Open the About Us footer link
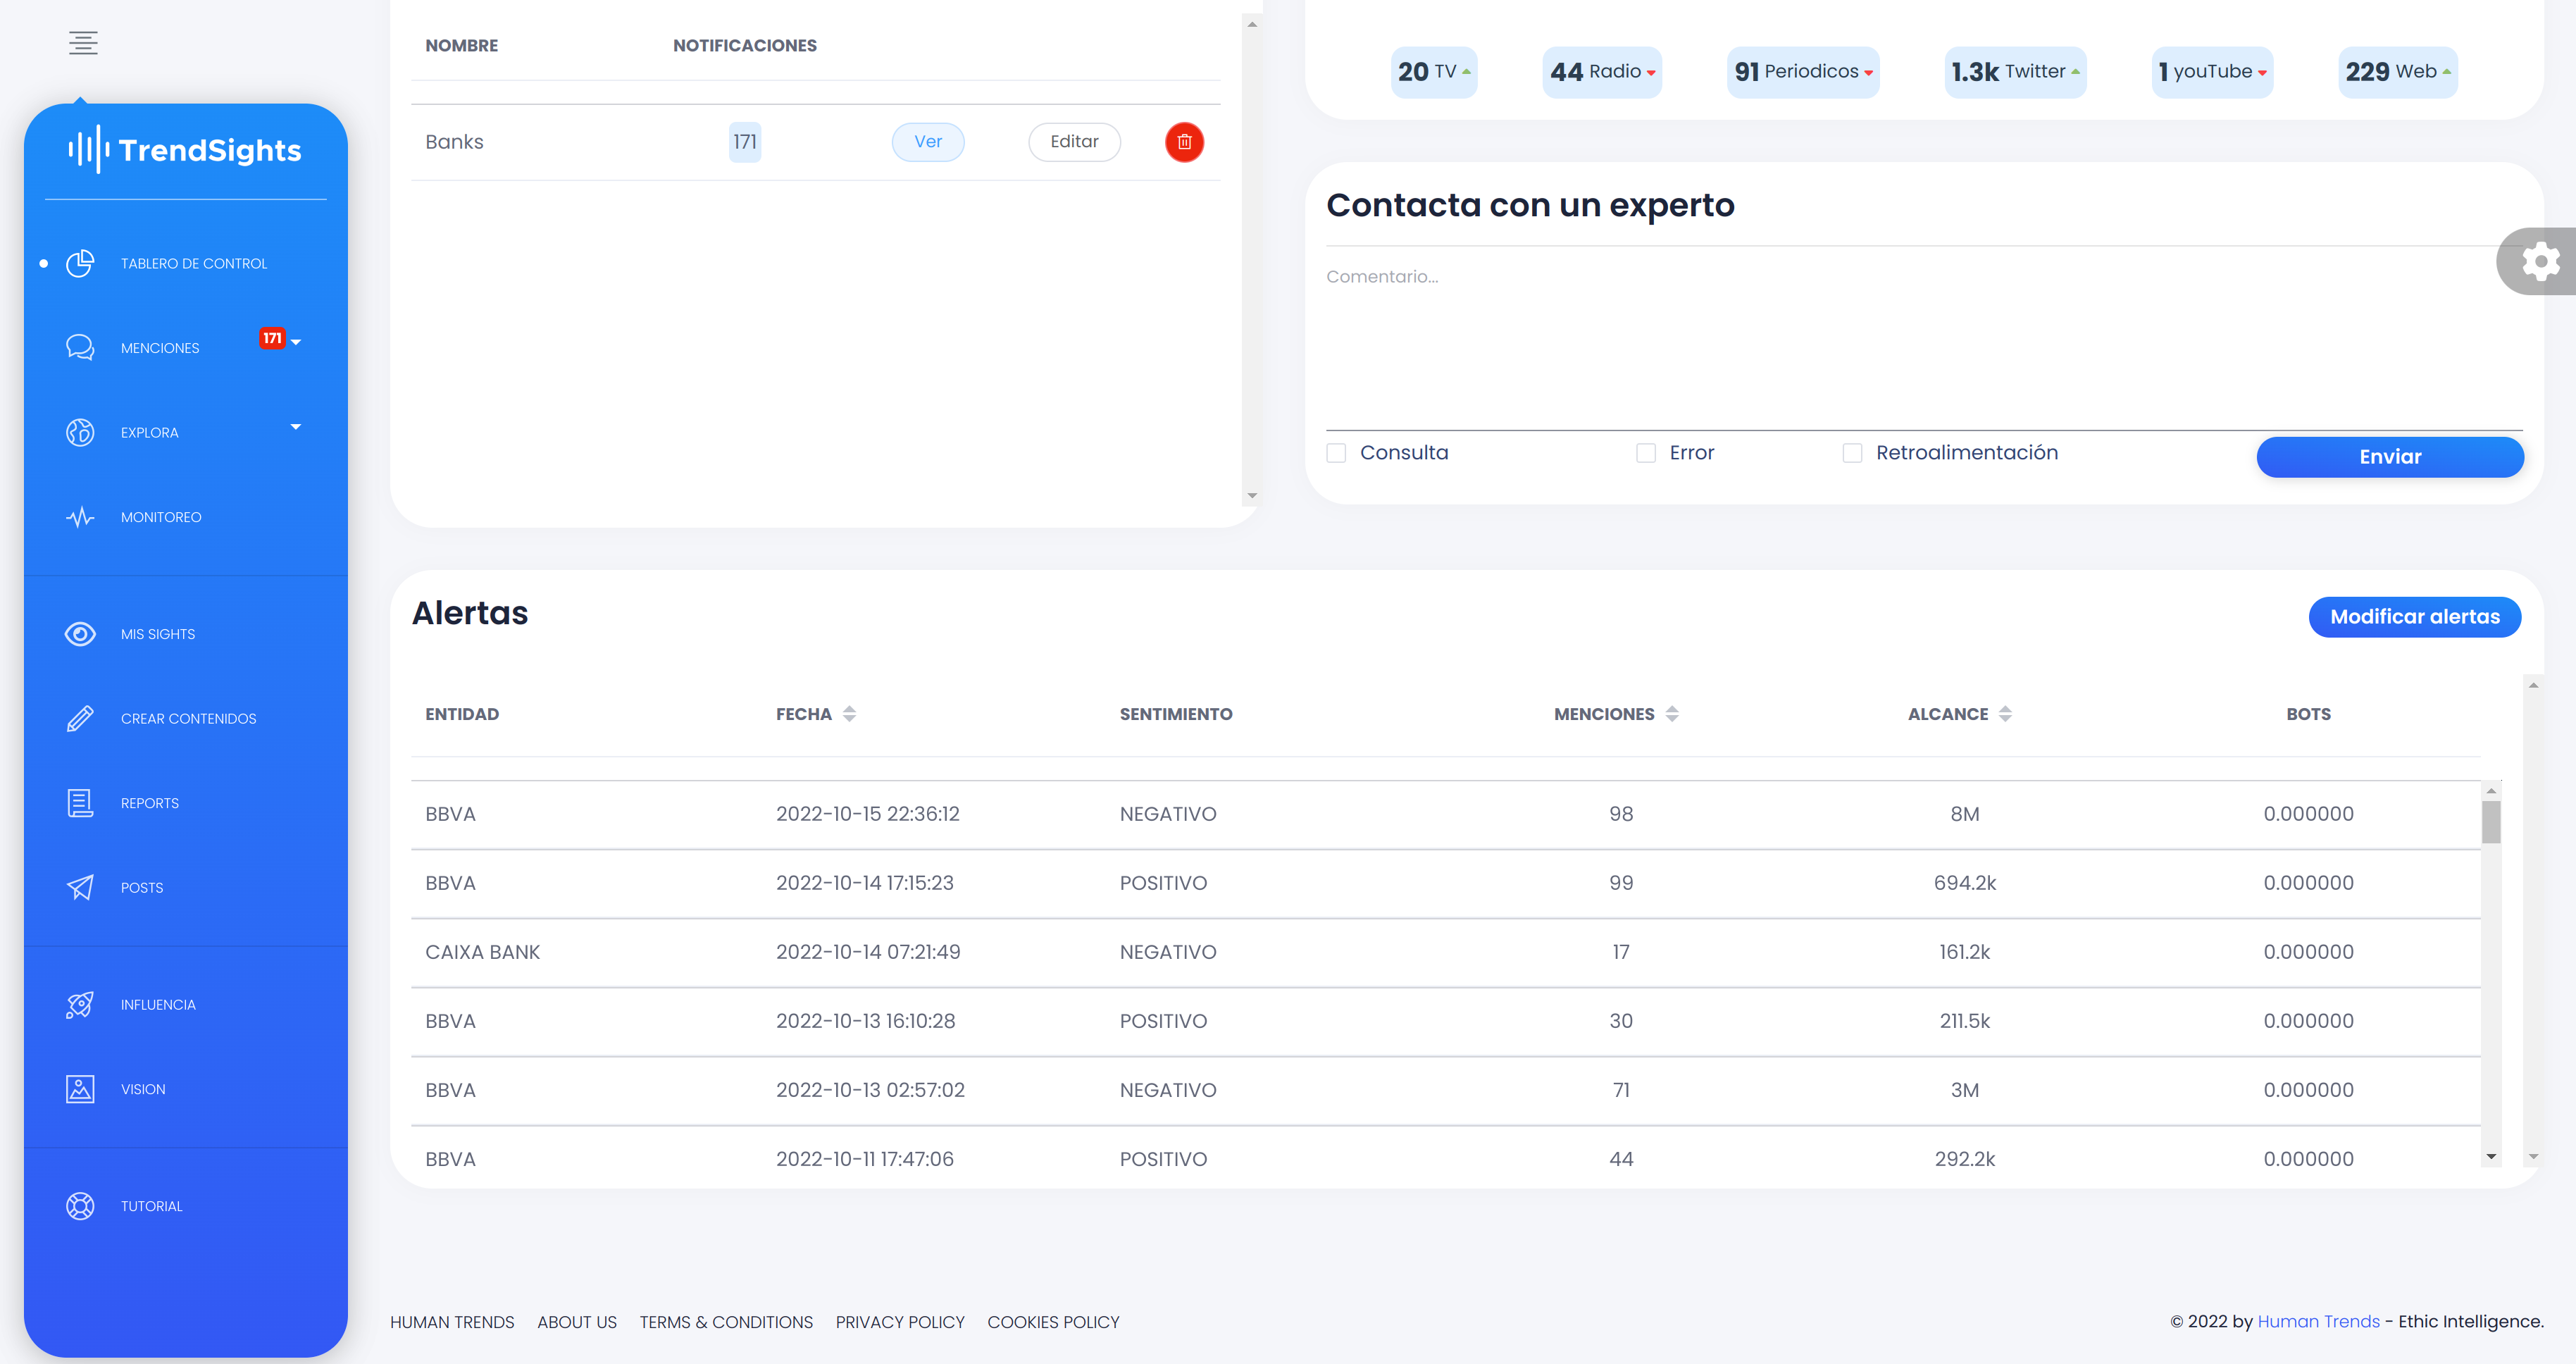 577,1322
